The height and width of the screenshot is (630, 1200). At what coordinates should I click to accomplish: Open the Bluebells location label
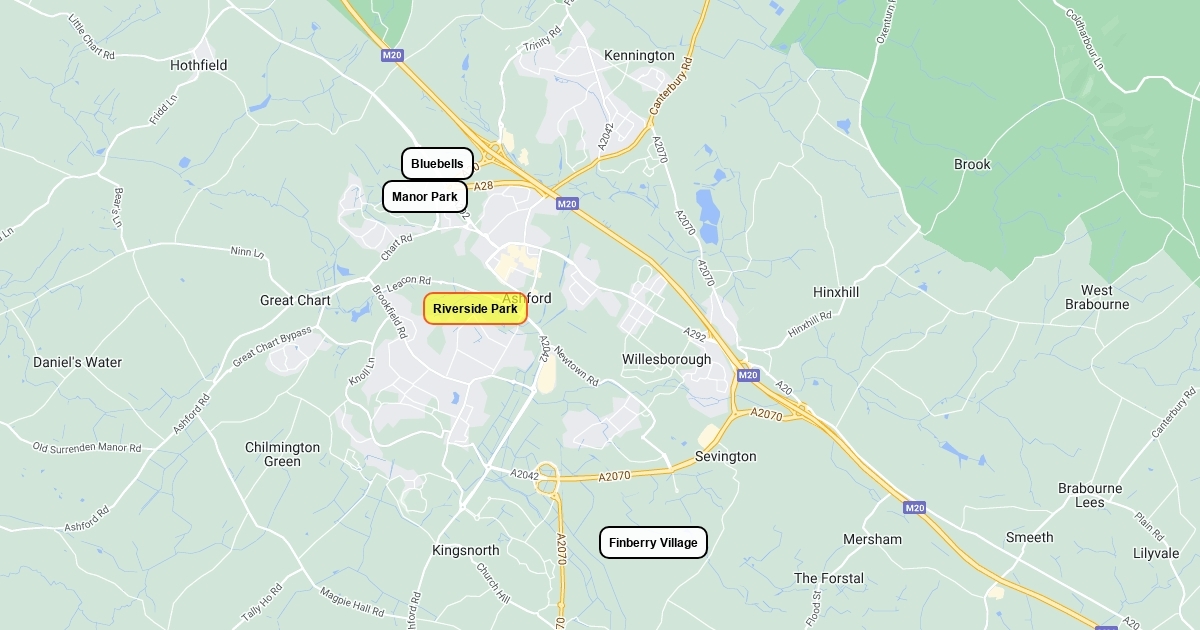pos(437,164)
